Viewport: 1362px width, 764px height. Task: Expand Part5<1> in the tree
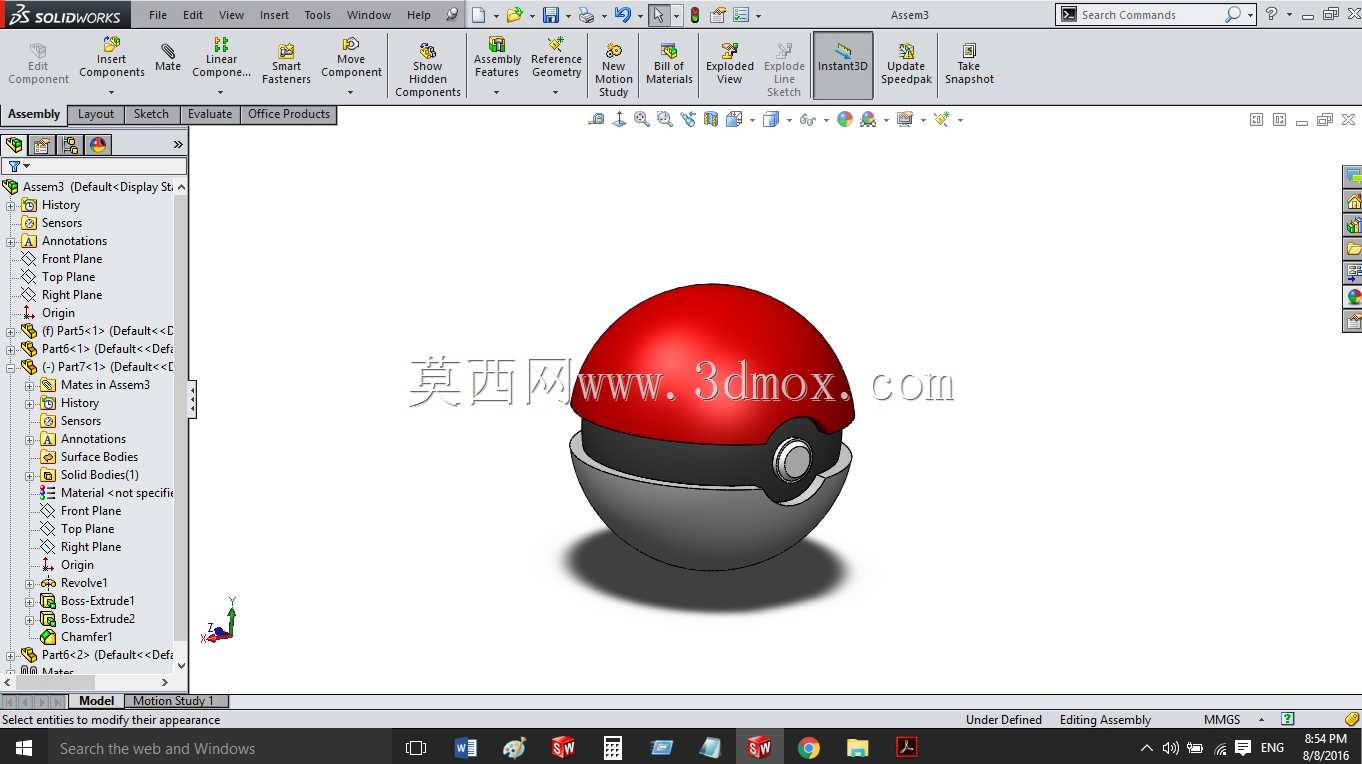pyautogui.click(x=10, y=331)
